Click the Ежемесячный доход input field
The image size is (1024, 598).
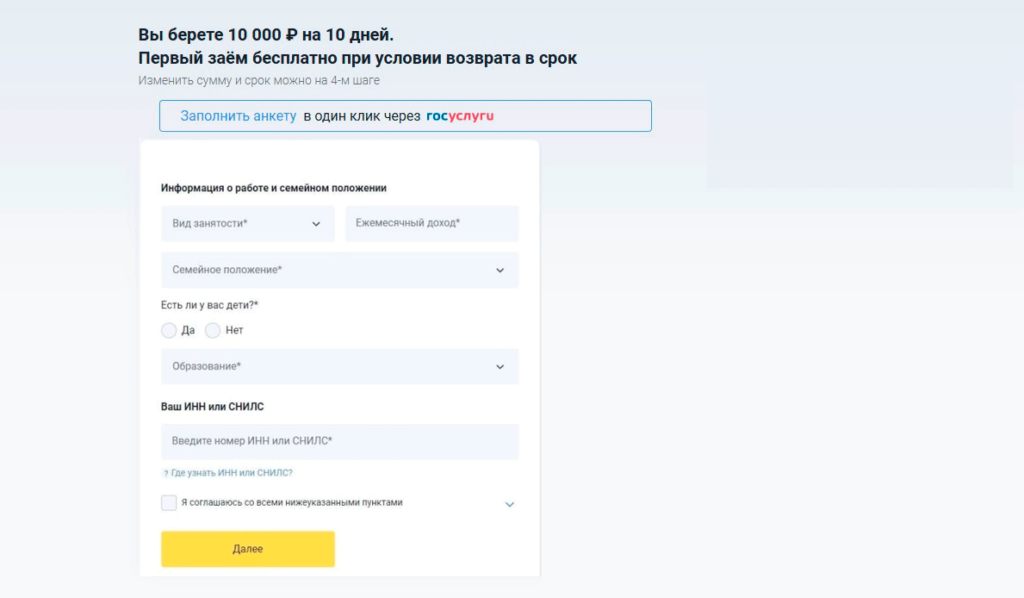(x=432, y=223)
